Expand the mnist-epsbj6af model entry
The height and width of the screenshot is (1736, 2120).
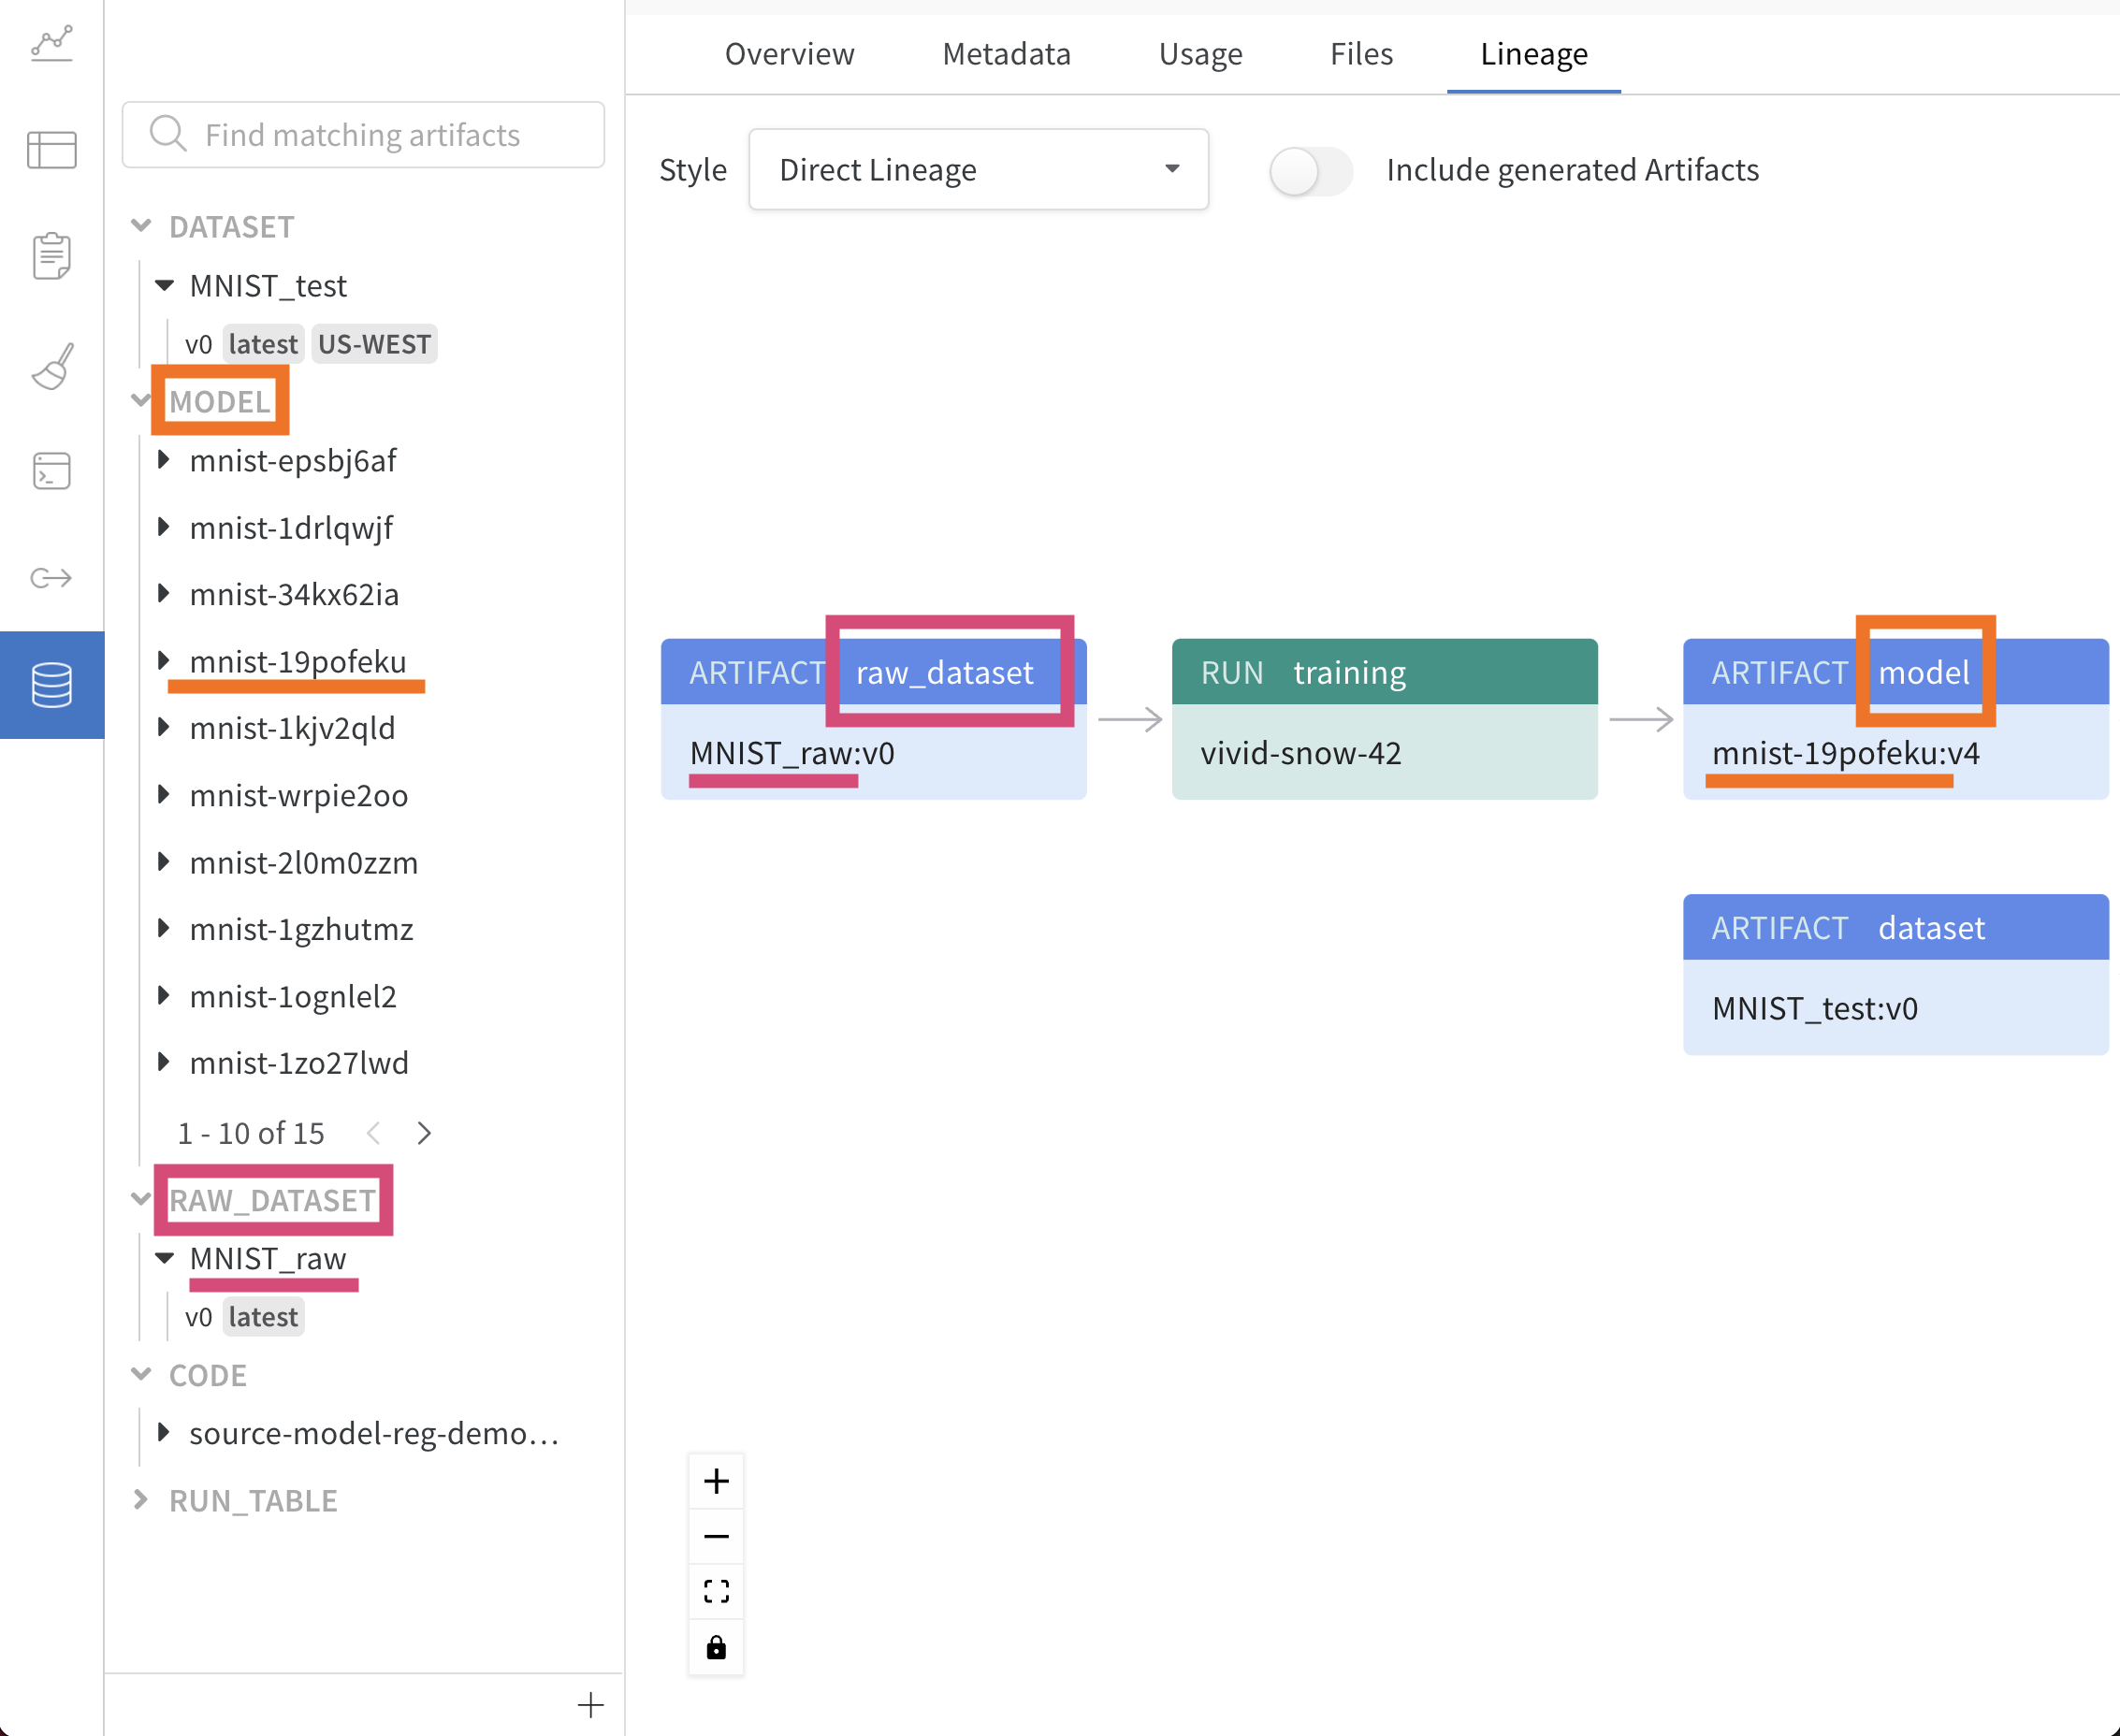(x=166, y=459)
